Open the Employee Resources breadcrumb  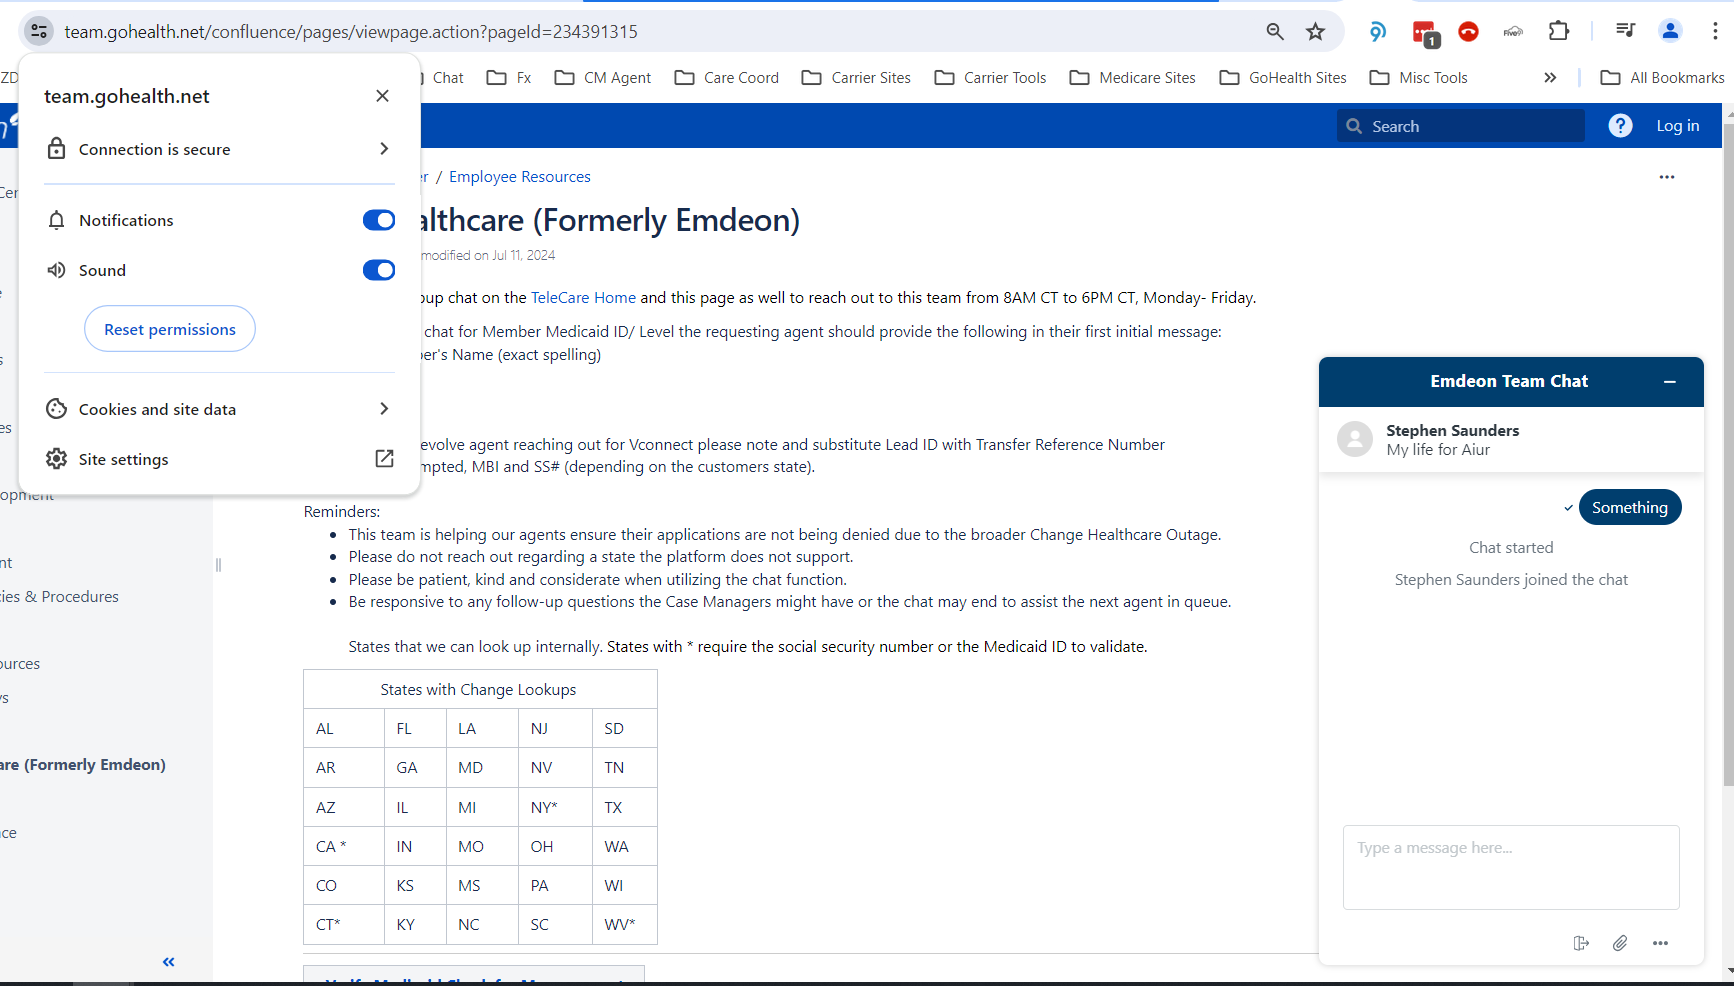coord(520,177)
